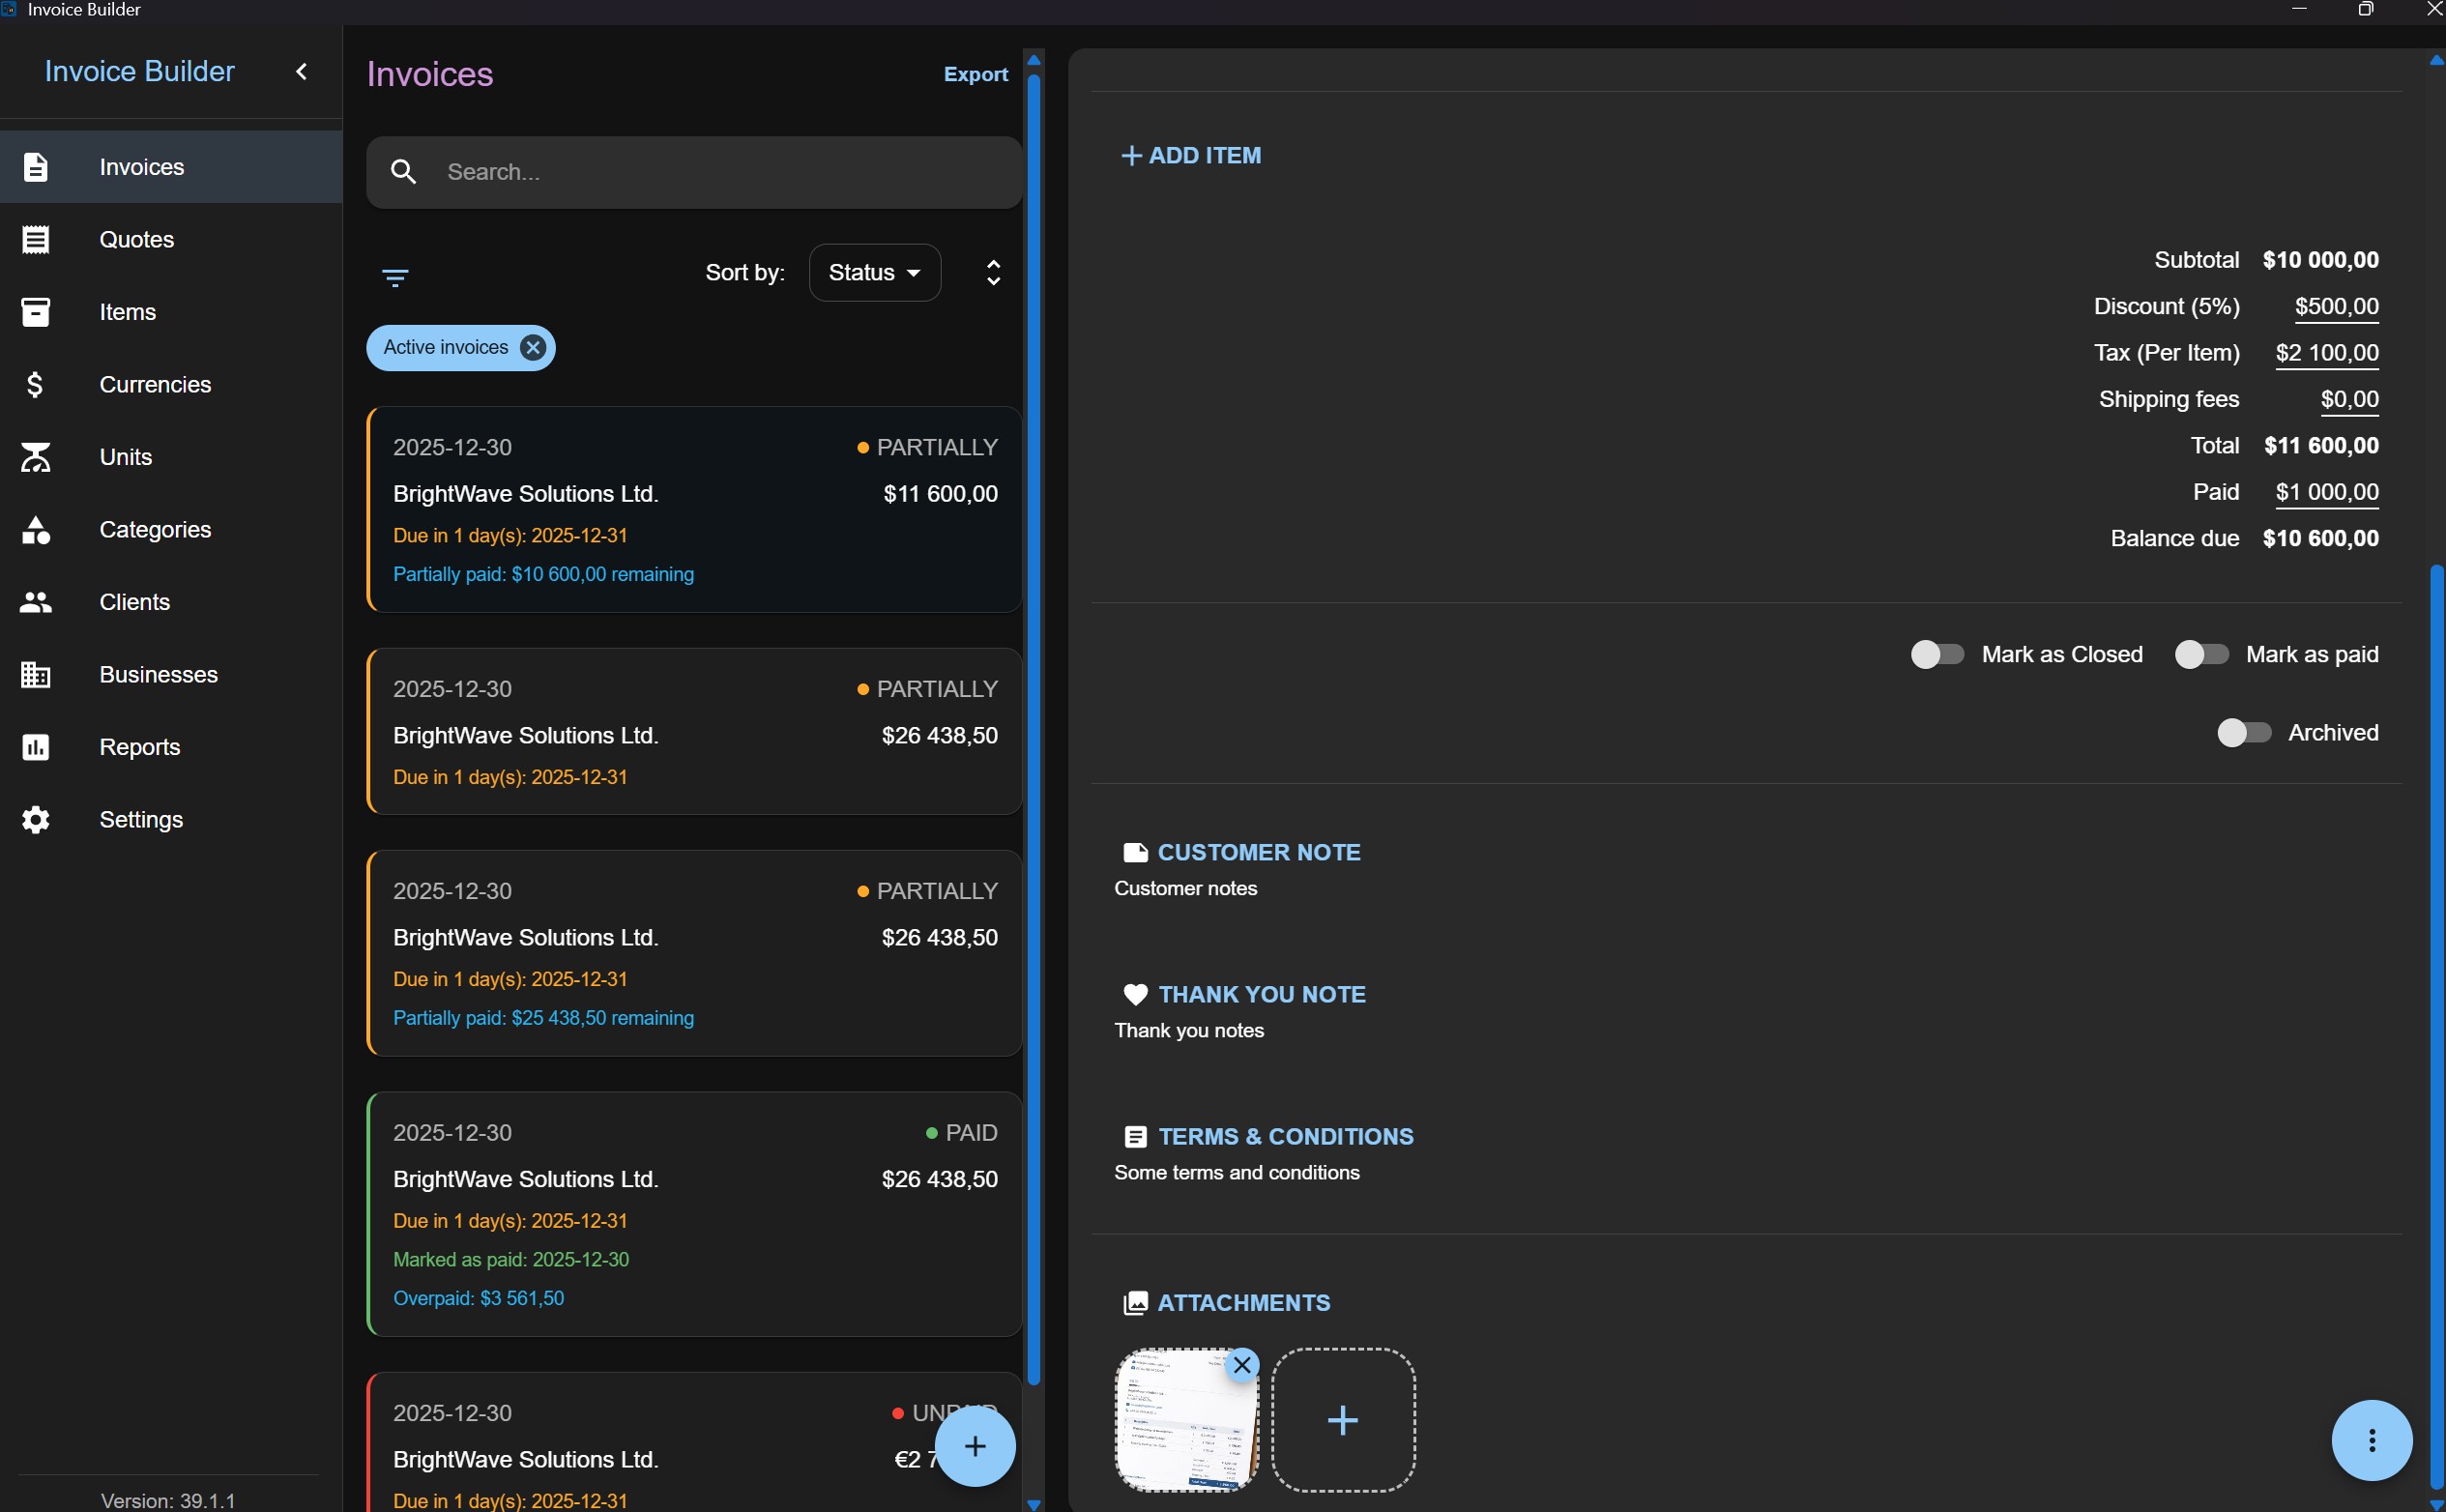Click the TERMS & CONDITIONS document icon

pyautogui.click(x=1135, y=1137)
